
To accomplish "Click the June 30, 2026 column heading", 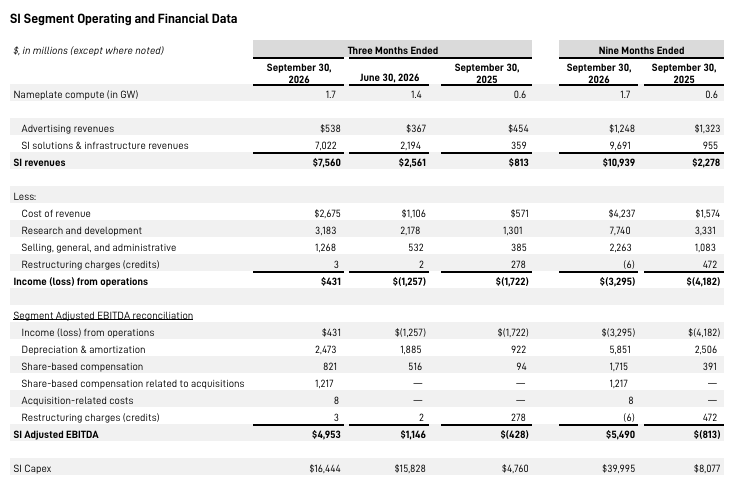I will [x=389, y=77].
